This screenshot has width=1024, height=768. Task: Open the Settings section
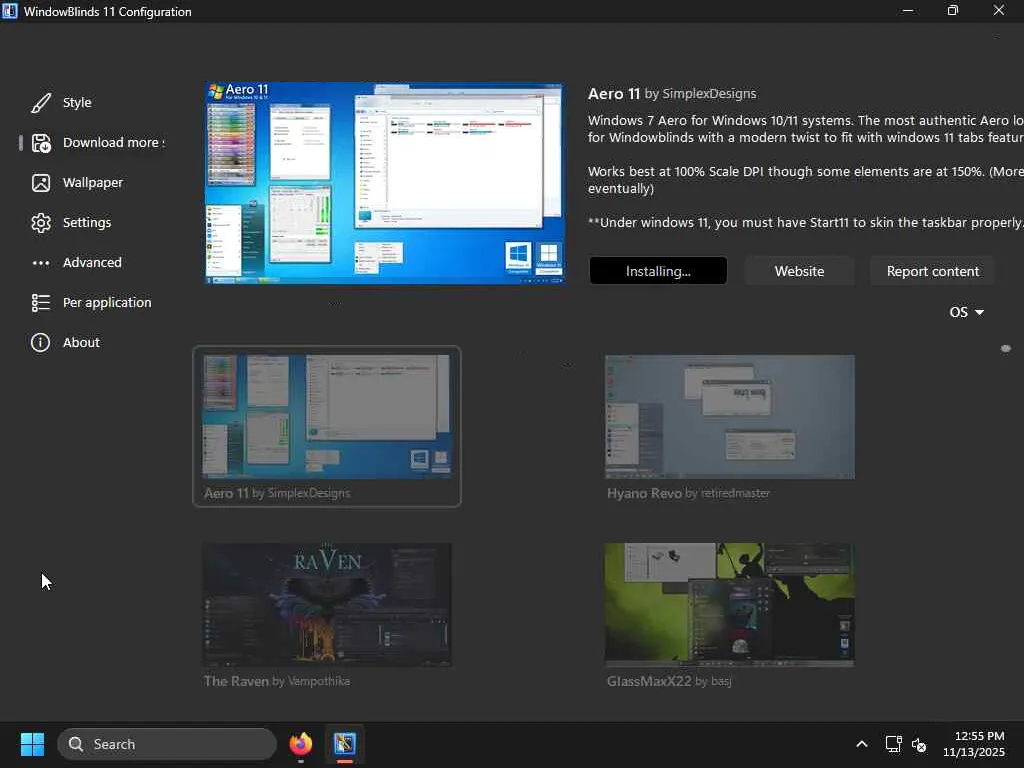click(x=87, y=223)
